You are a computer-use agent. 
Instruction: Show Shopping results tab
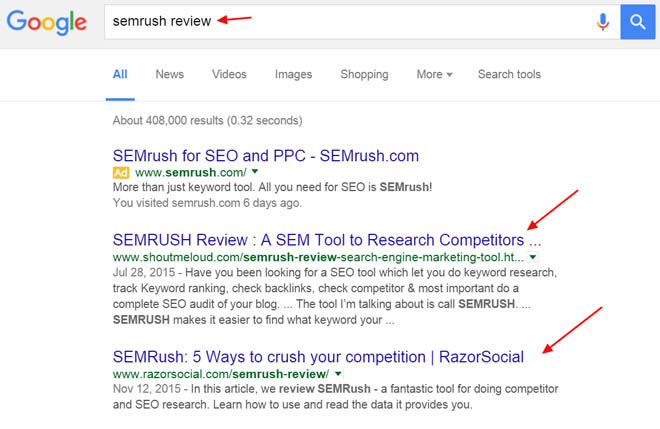click(364, 74)
